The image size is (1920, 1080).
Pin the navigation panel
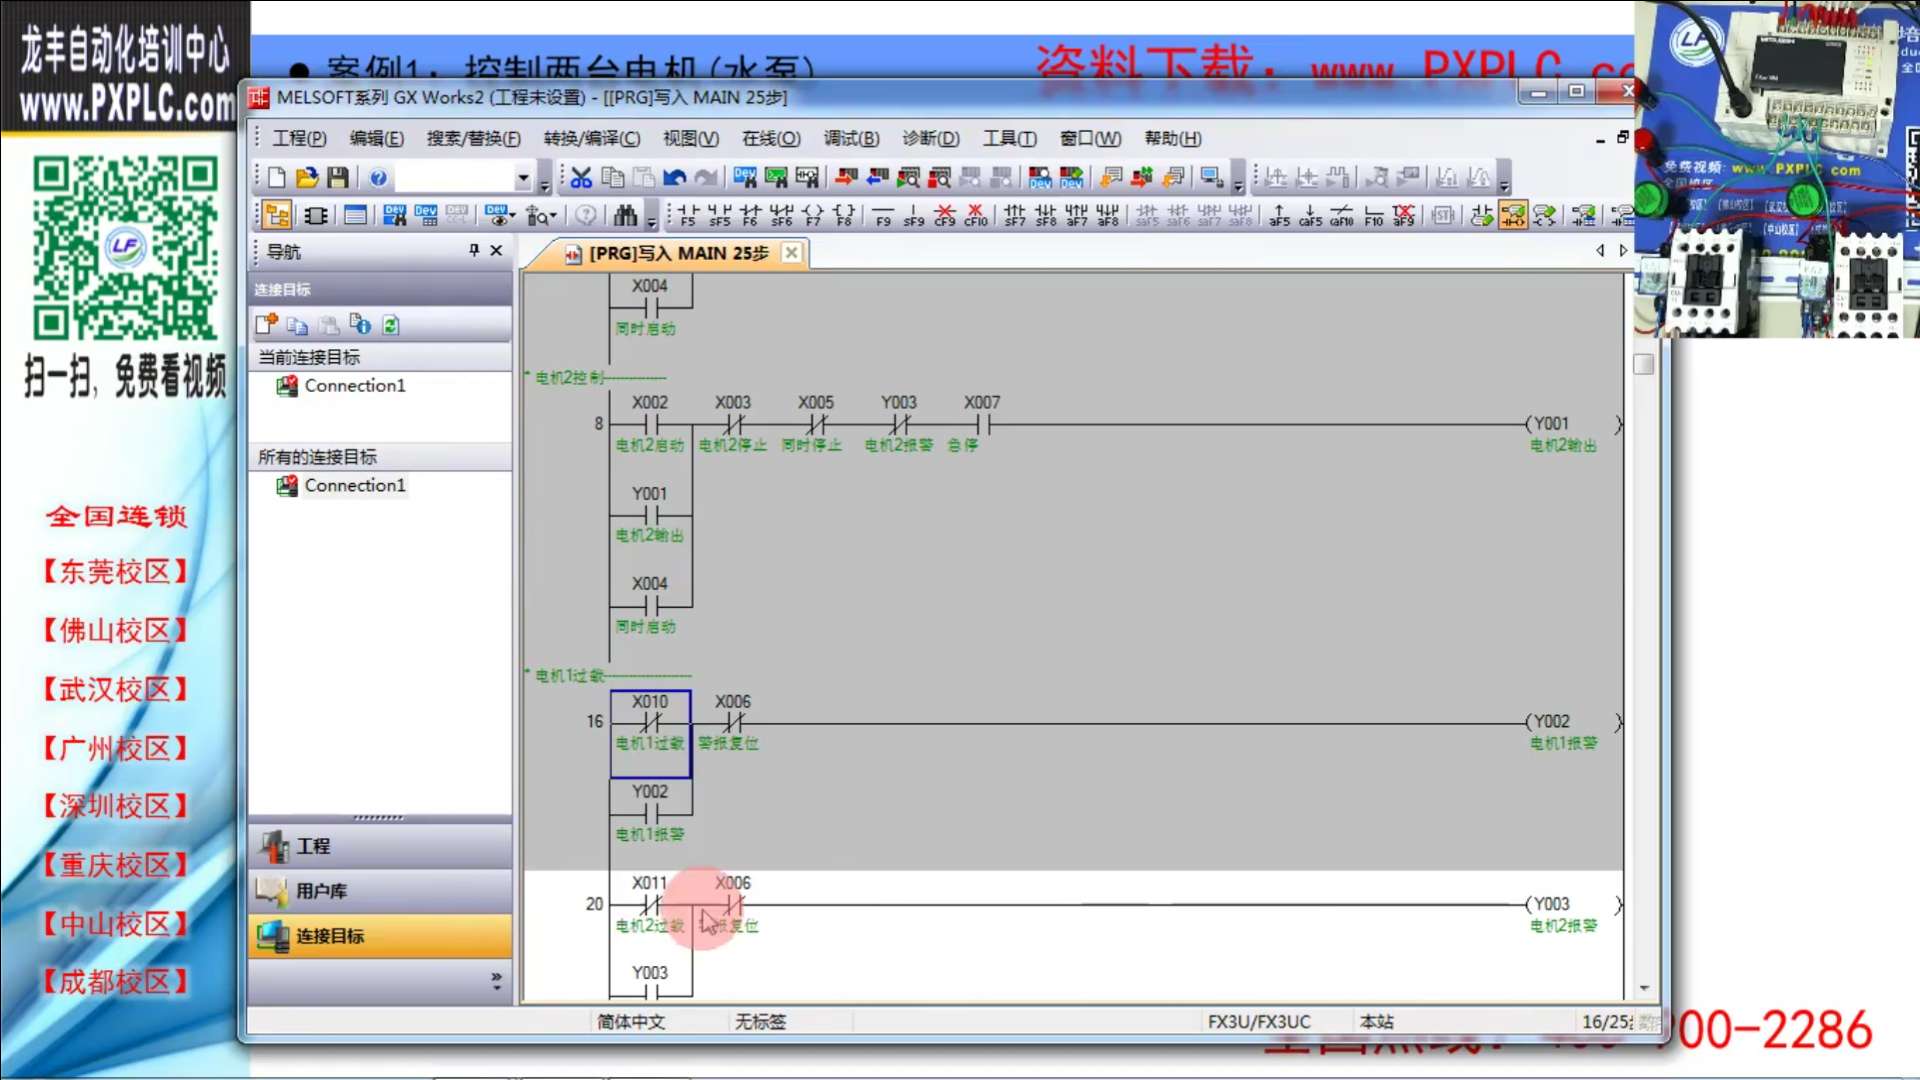click(x=474, y=251)
